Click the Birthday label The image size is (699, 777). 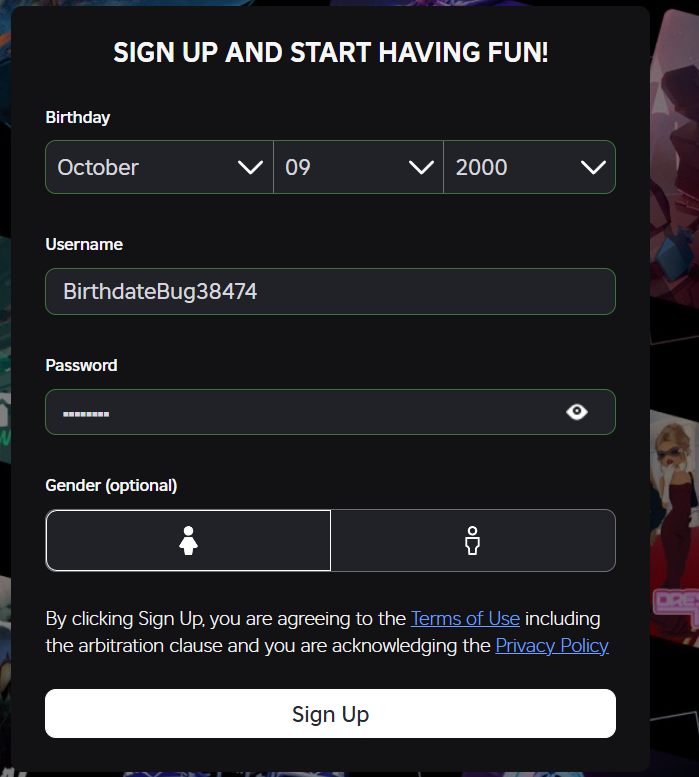(x=78, y=117)
